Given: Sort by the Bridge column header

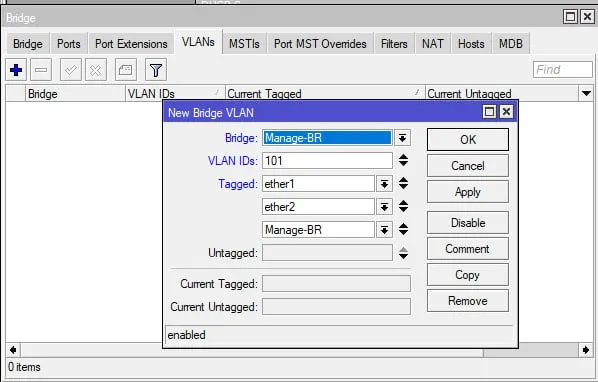Looking at the screenshot, I should coord(75,94).
